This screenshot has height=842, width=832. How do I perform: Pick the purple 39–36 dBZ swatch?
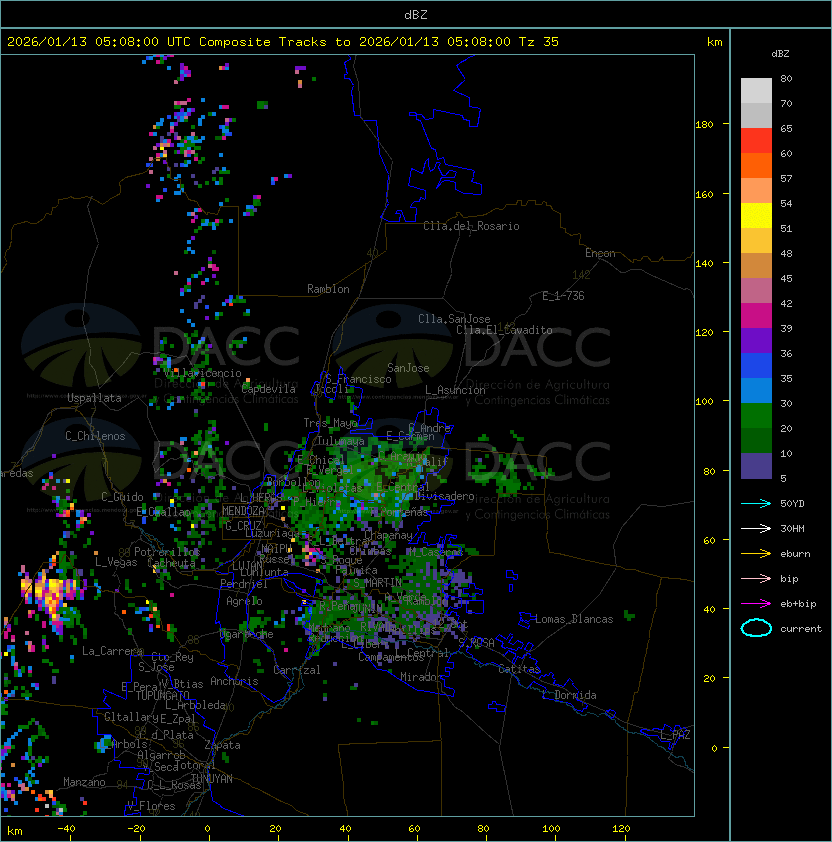point(756,340)
